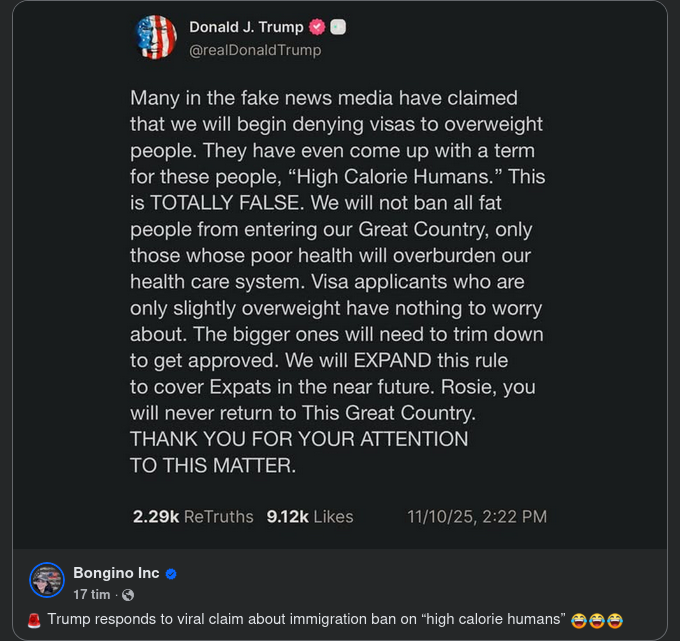The image size is (680, 641).
Task: Click the 11/10/25, 2:22 PM timestamp
Action: (x=477, y=517)
